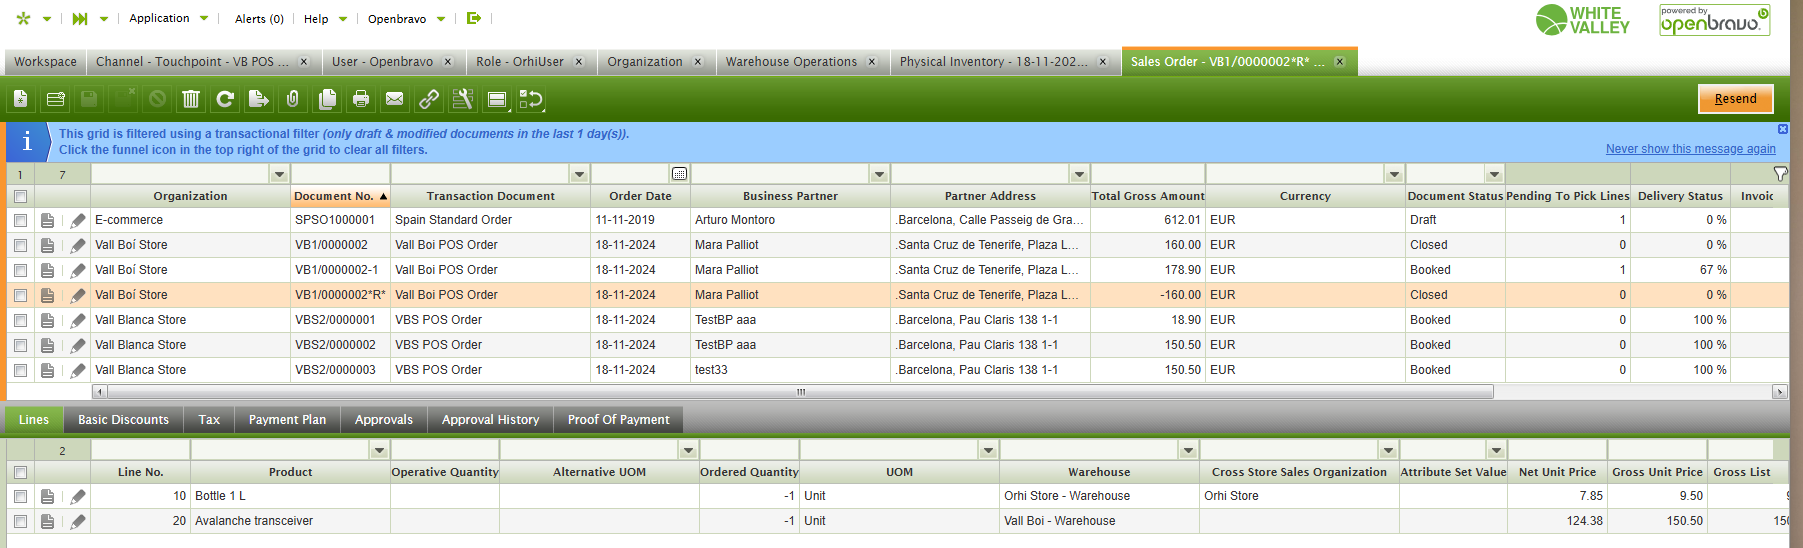Select all sales orders header checkbox

[20, 196]
